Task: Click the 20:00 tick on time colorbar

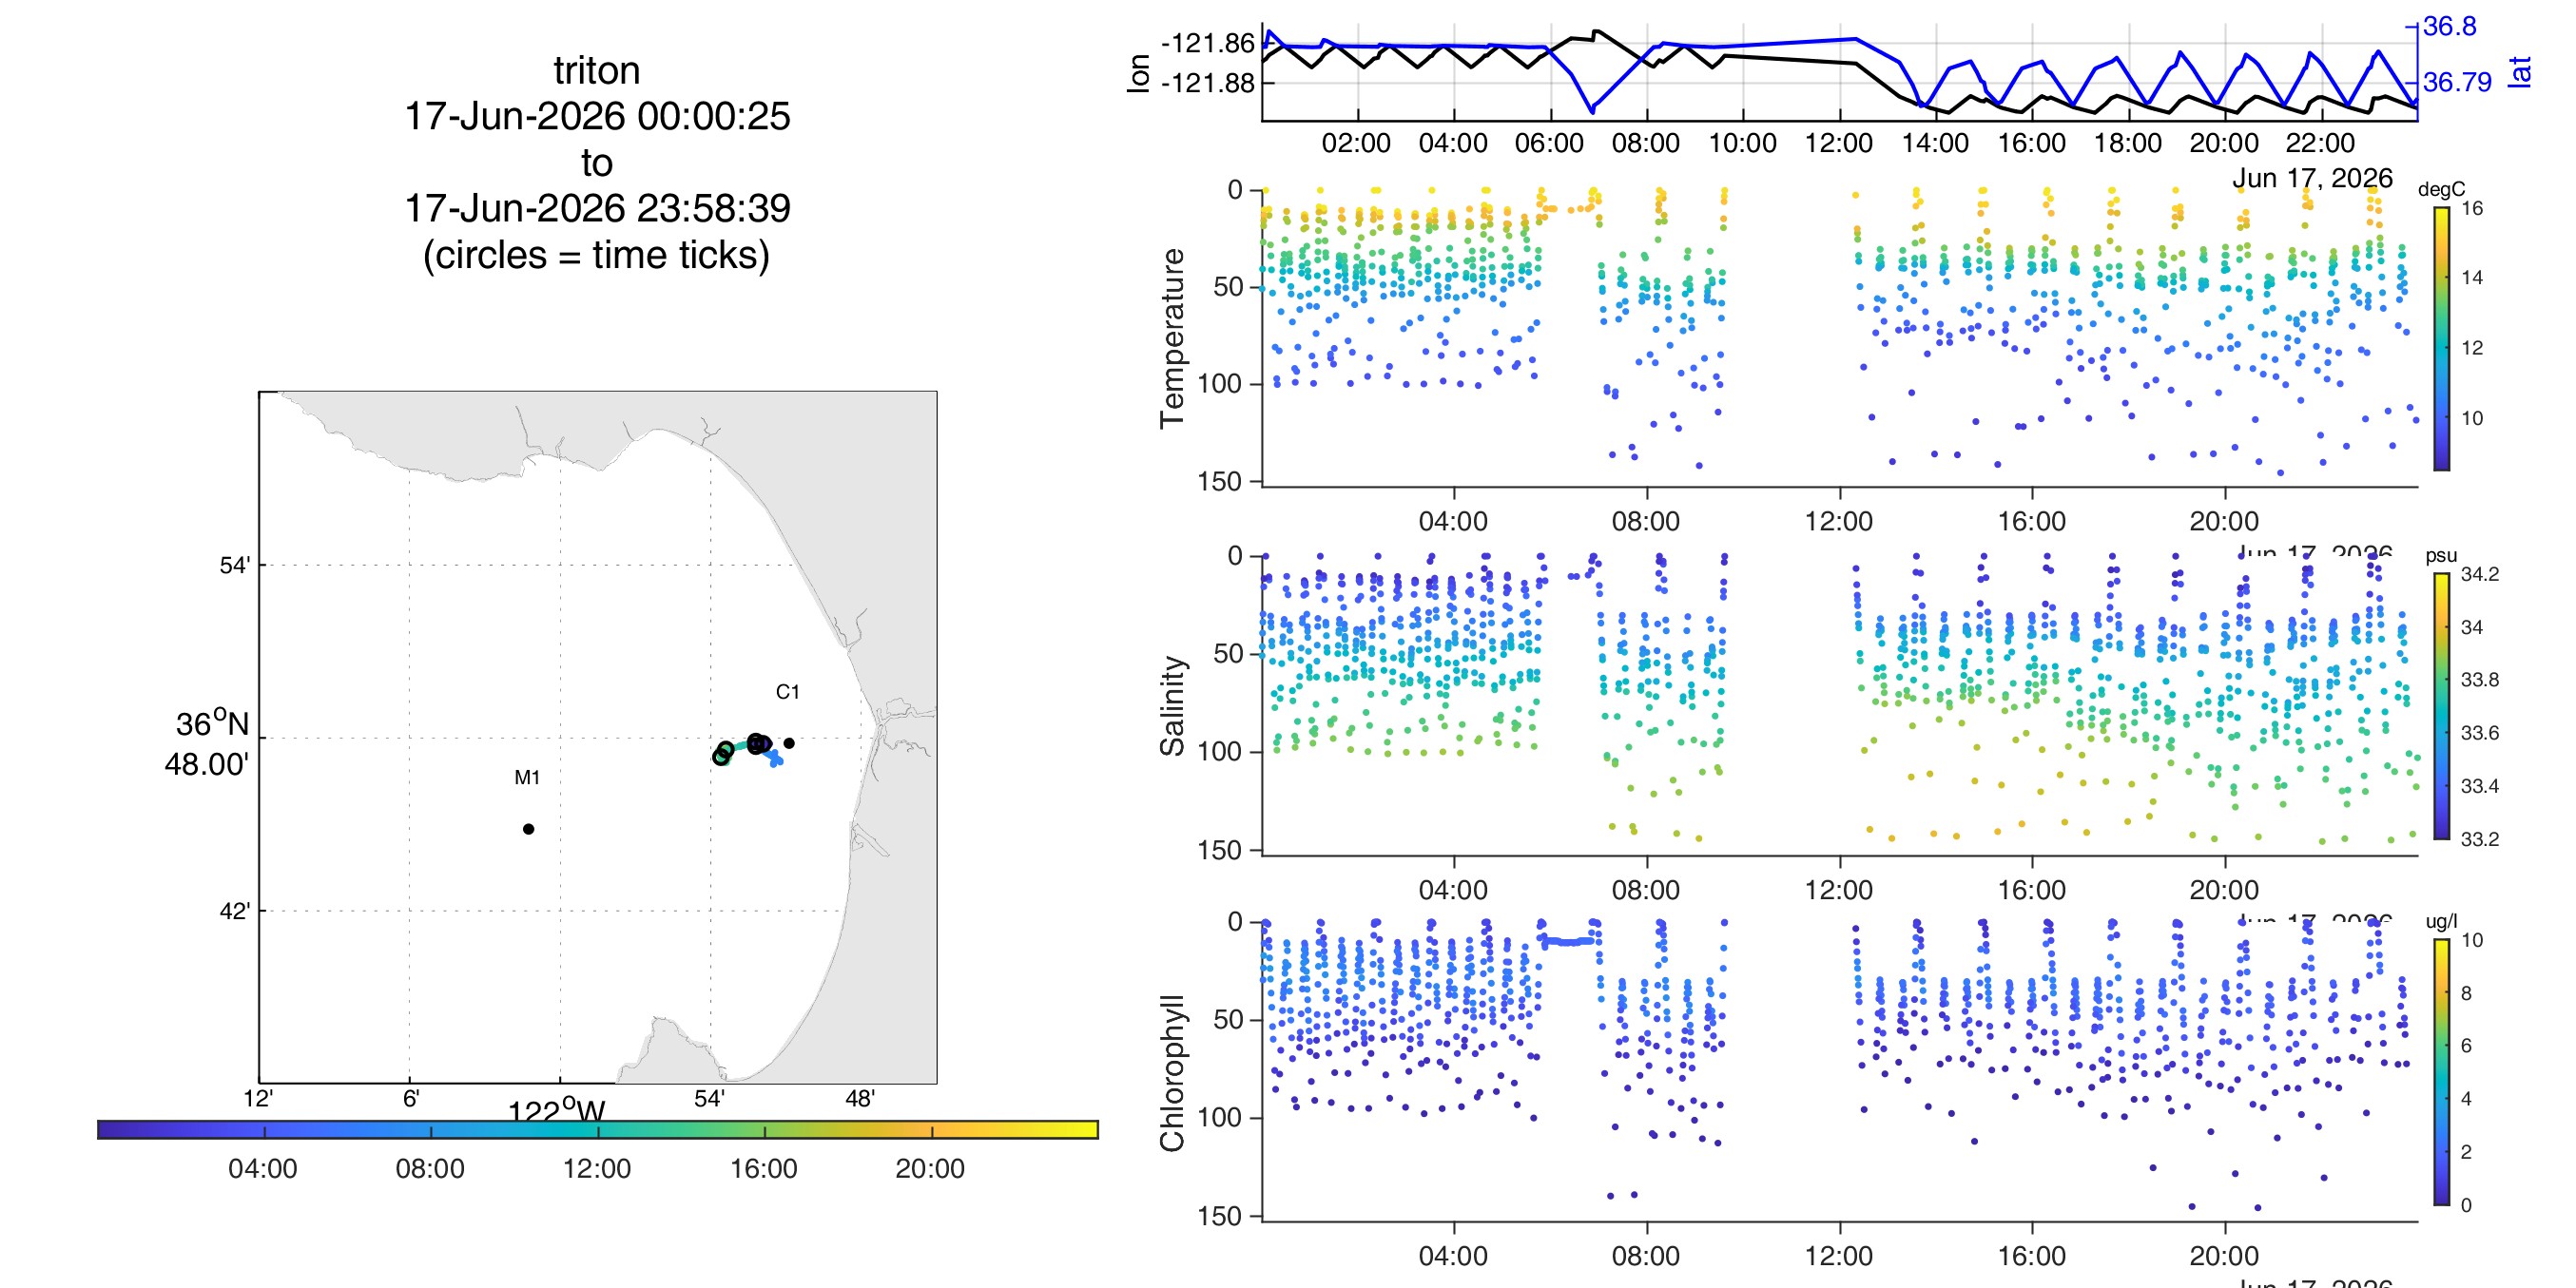Action: [930, 1168]
